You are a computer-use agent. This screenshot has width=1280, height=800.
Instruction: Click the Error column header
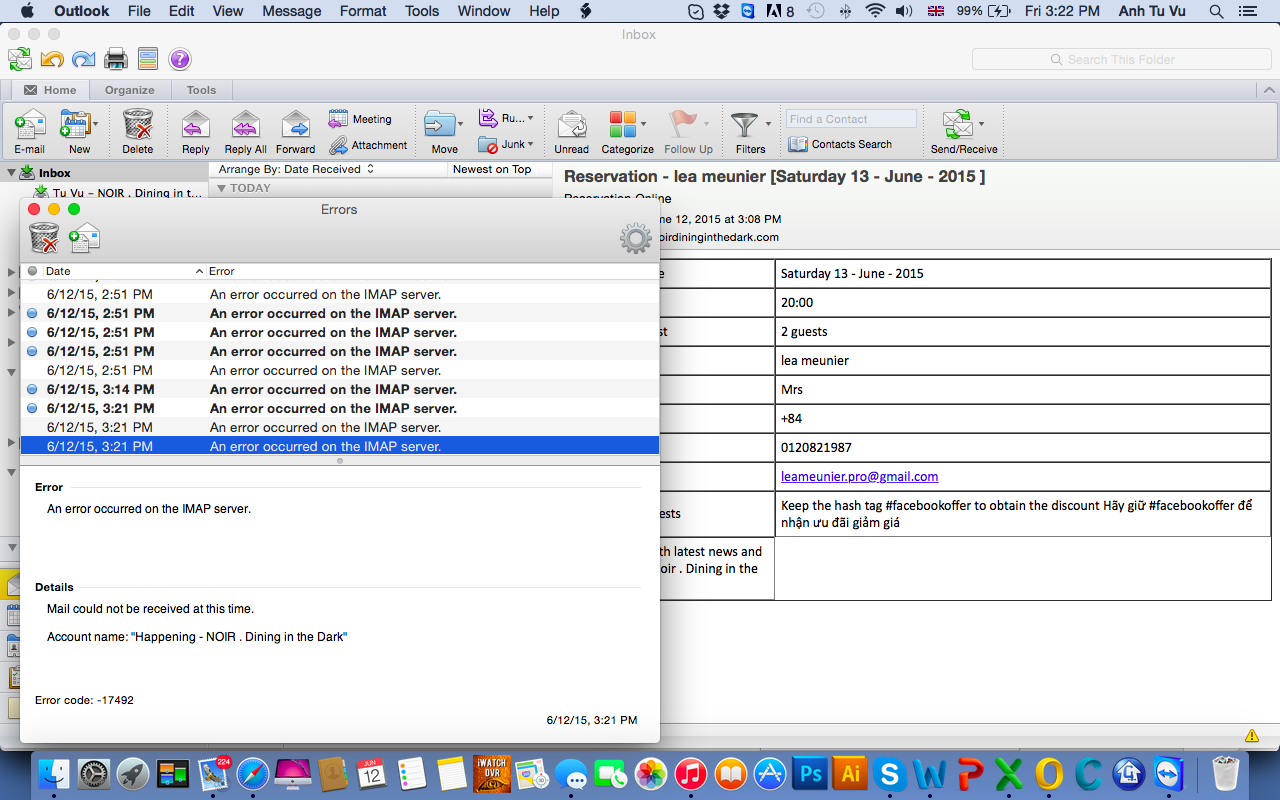[433, 271]
